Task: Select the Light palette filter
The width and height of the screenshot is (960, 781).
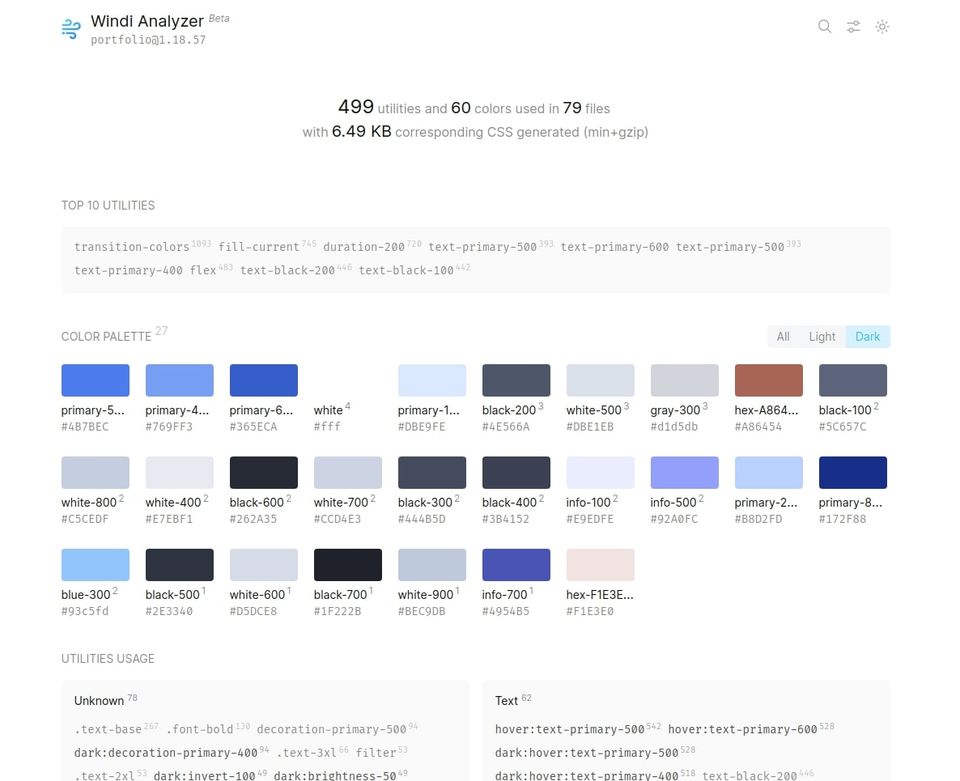Action: pos(822,337)
